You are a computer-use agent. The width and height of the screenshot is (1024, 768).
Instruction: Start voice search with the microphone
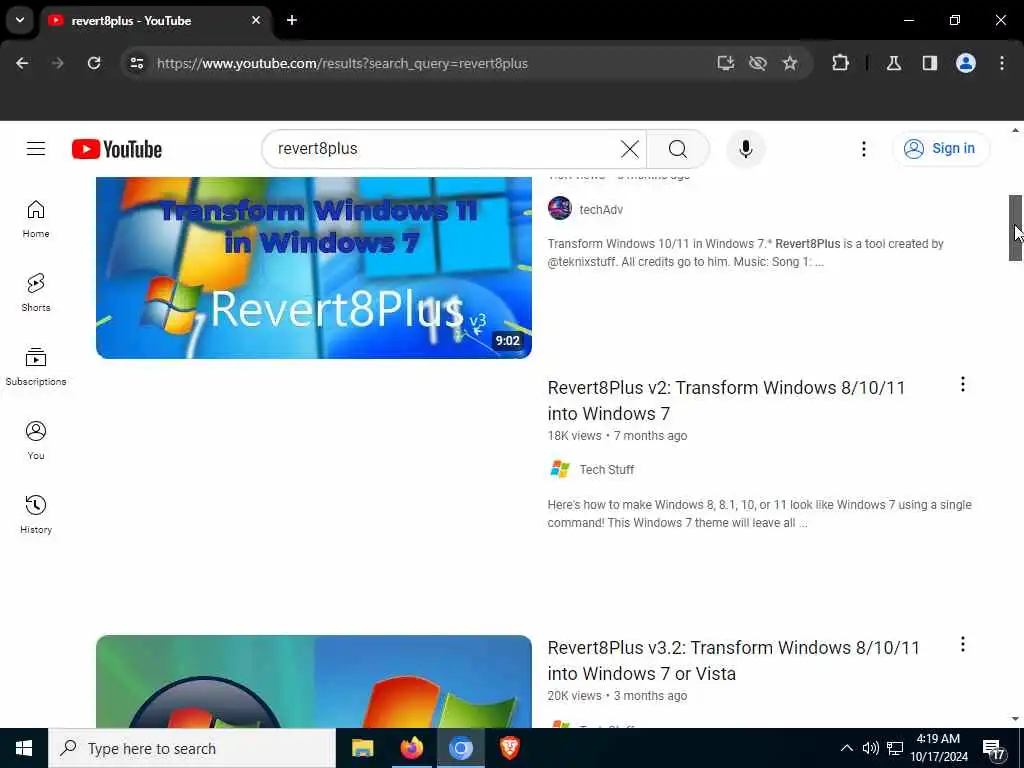pos(745,149)
